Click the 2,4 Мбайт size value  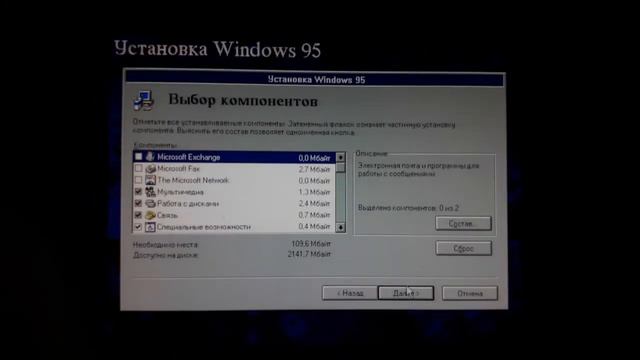[314, 203]
